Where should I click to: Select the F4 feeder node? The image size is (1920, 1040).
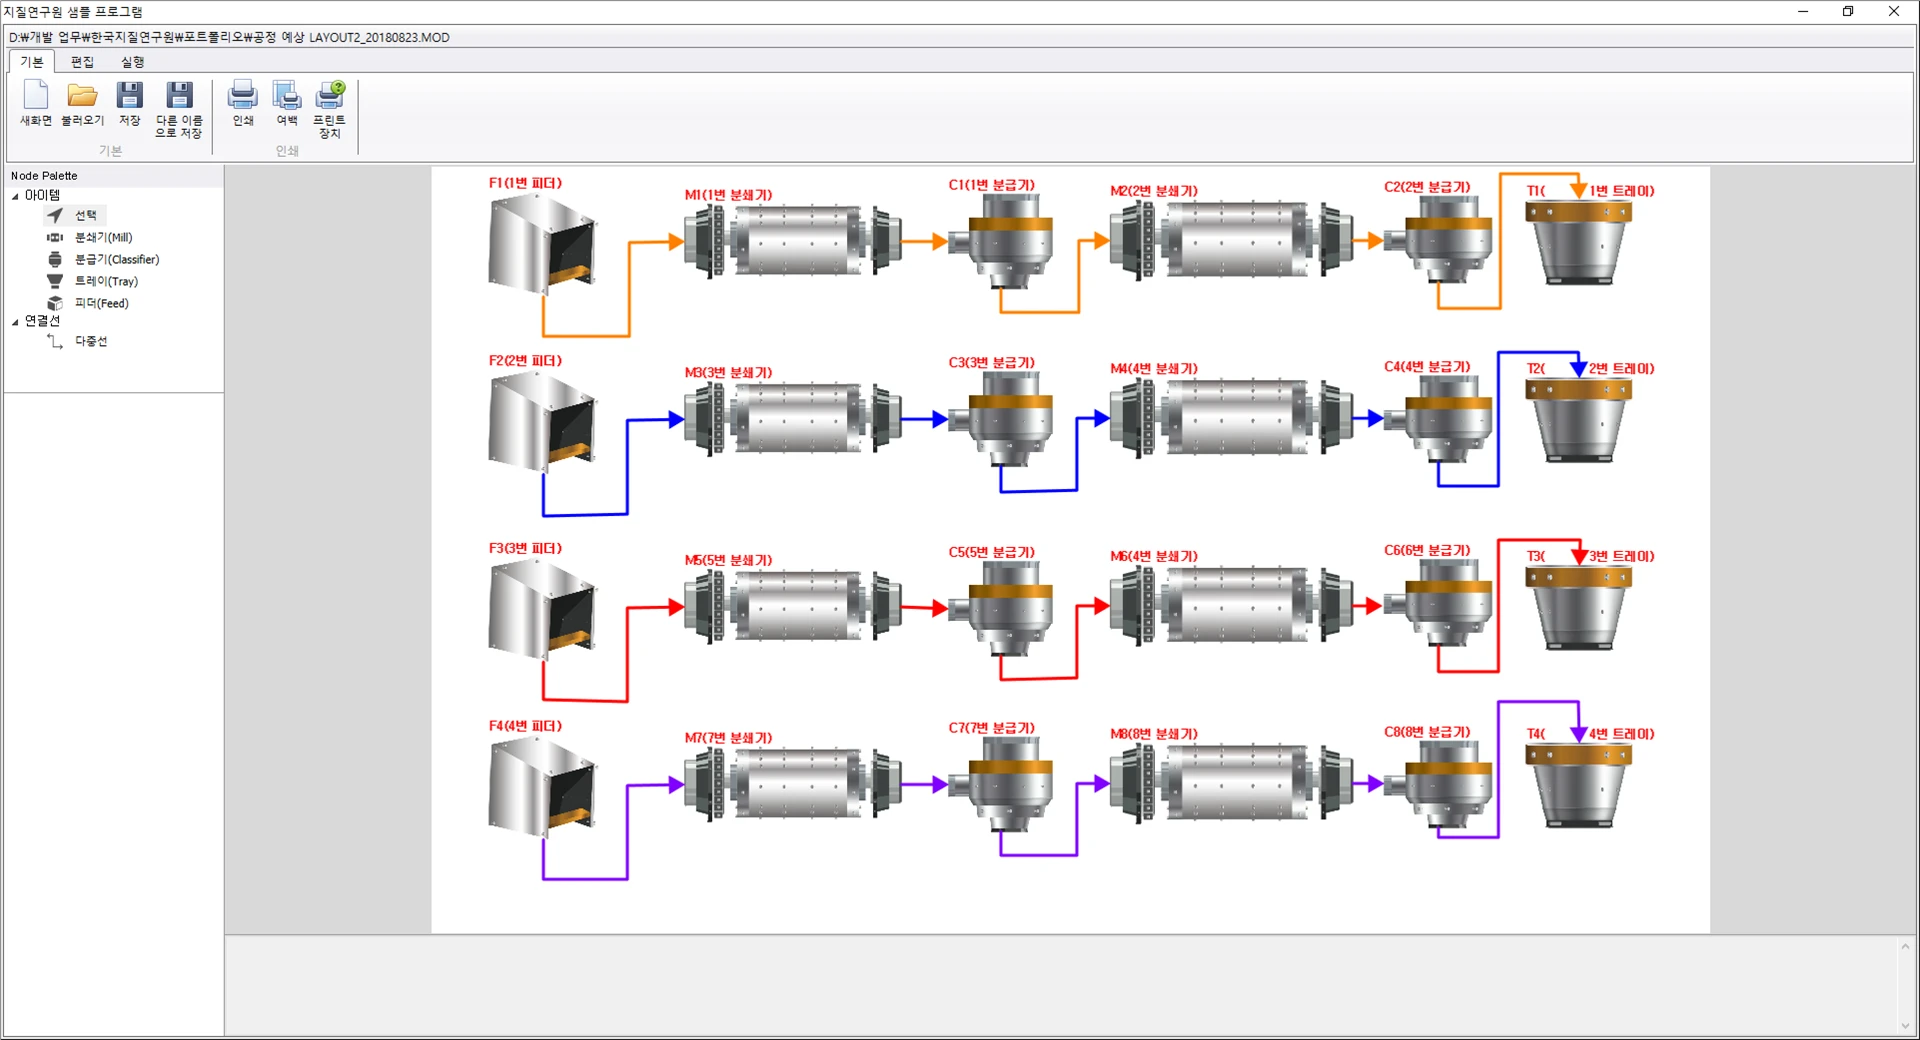click(x=542, y=788)
